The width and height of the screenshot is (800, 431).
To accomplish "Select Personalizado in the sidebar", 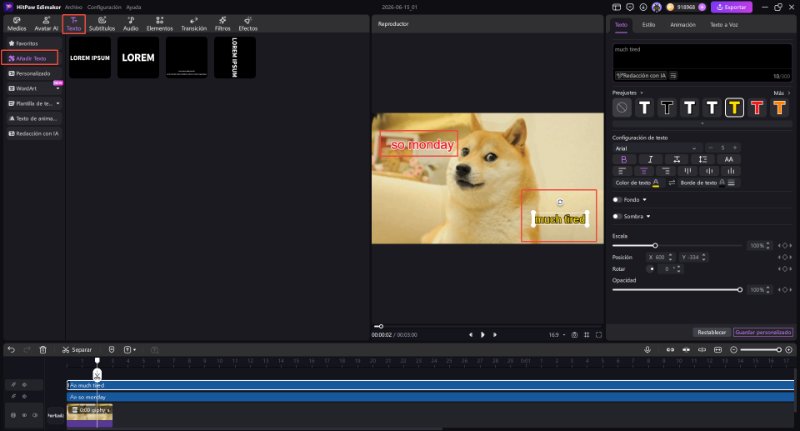I will tap(33, 73).
